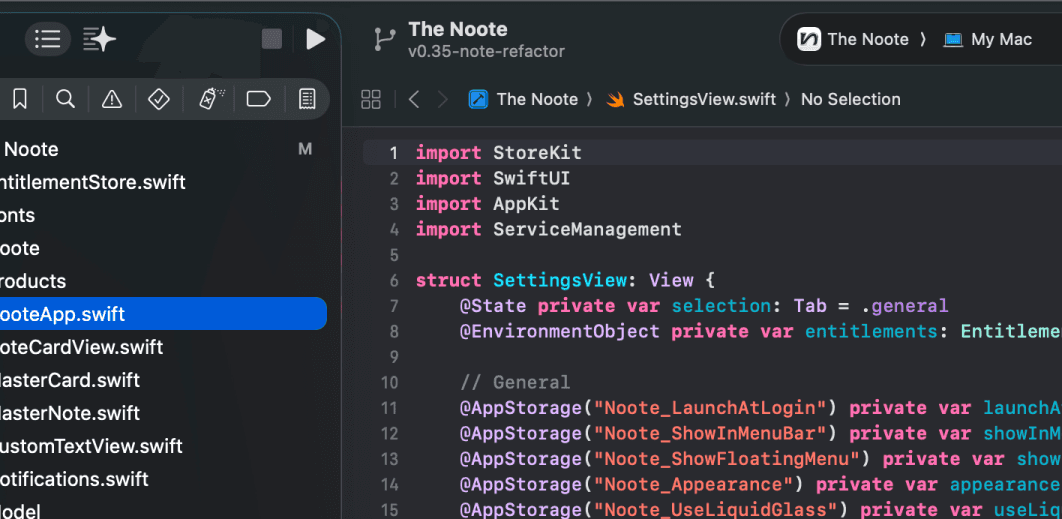Screen dimensions: 1062x519
Task: Click the M modified status badge
Action: (305, 149)
